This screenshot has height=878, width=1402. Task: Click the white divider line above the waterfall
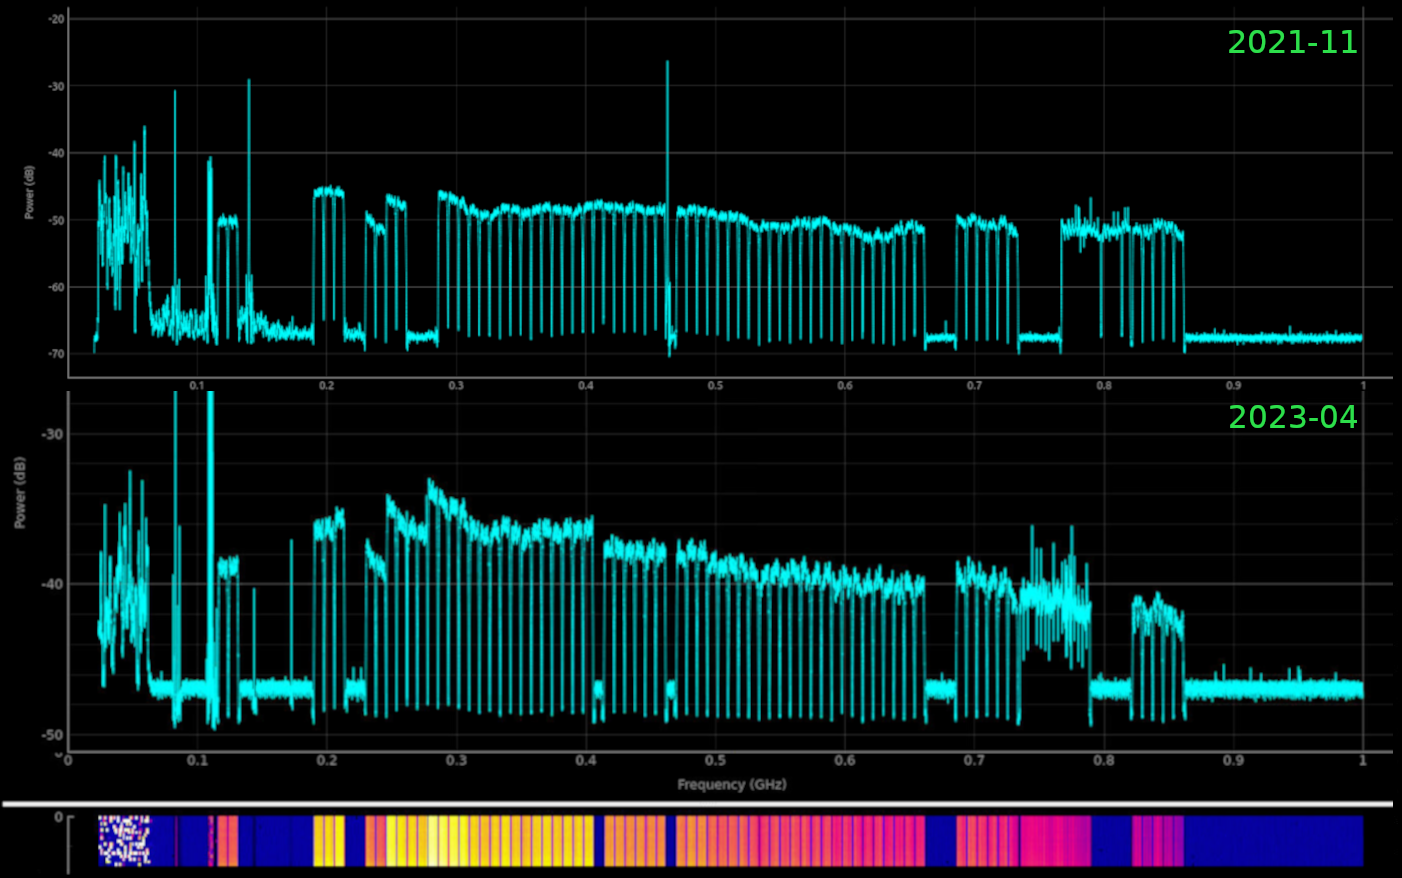[x=700, y=803]
